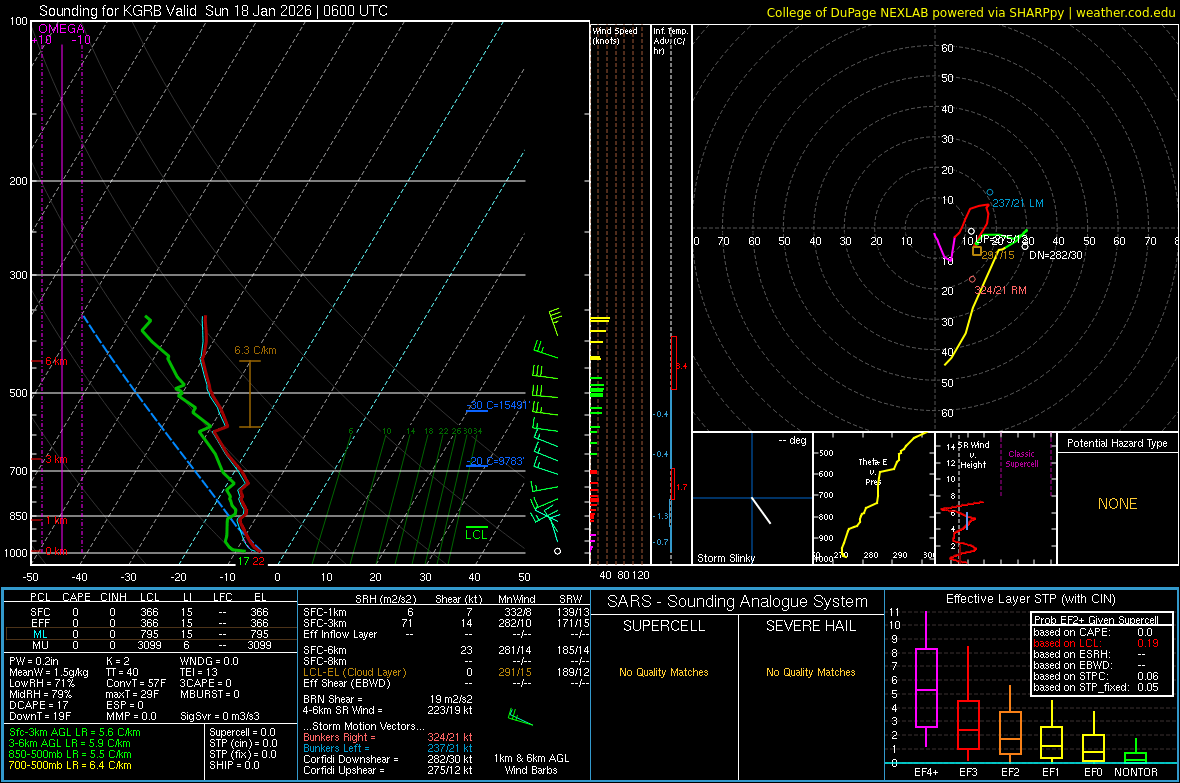This screenshot has width=1180, height=783.
Task: Click the OMEGA label on skew-T
Action: (62, 29)
